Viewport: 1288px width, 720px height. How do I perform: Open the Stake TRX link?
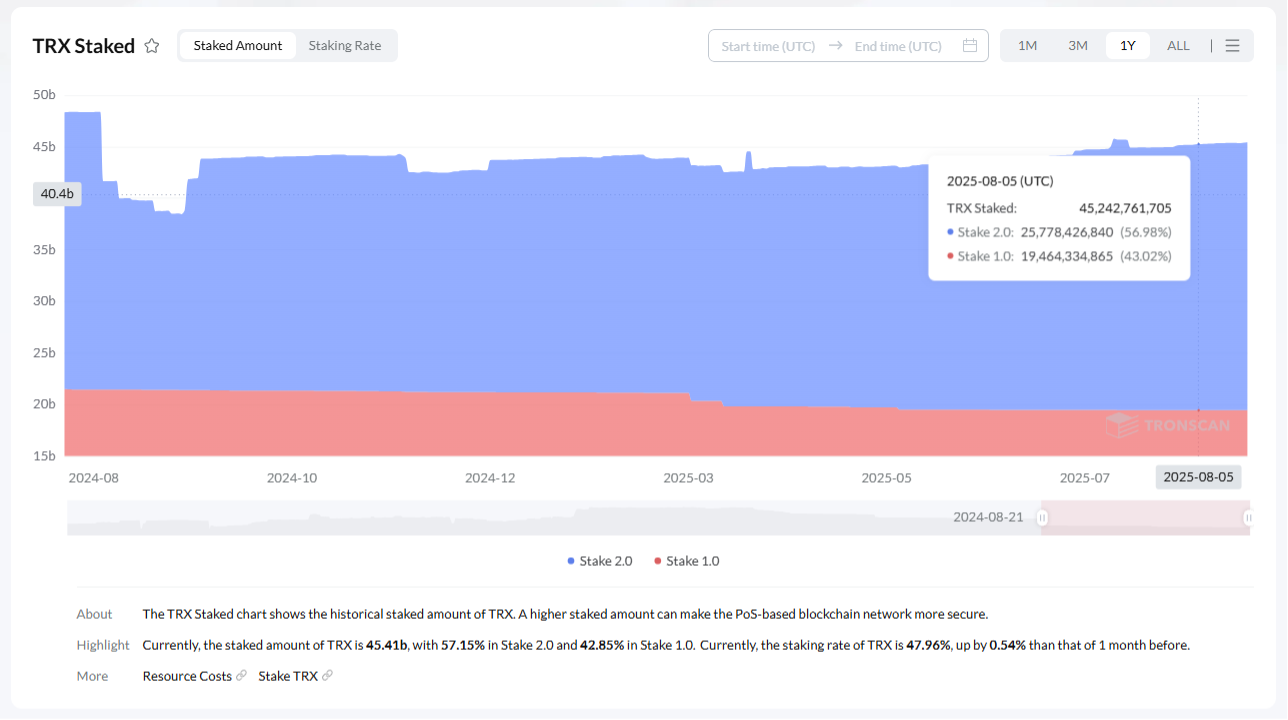[288, 676]
